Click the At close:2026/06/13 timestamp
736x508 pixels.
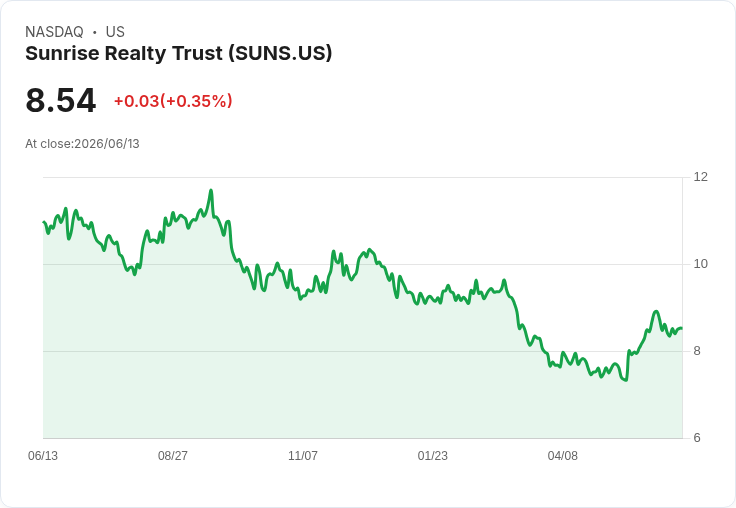pyautogui.click(x=82, y=144)
